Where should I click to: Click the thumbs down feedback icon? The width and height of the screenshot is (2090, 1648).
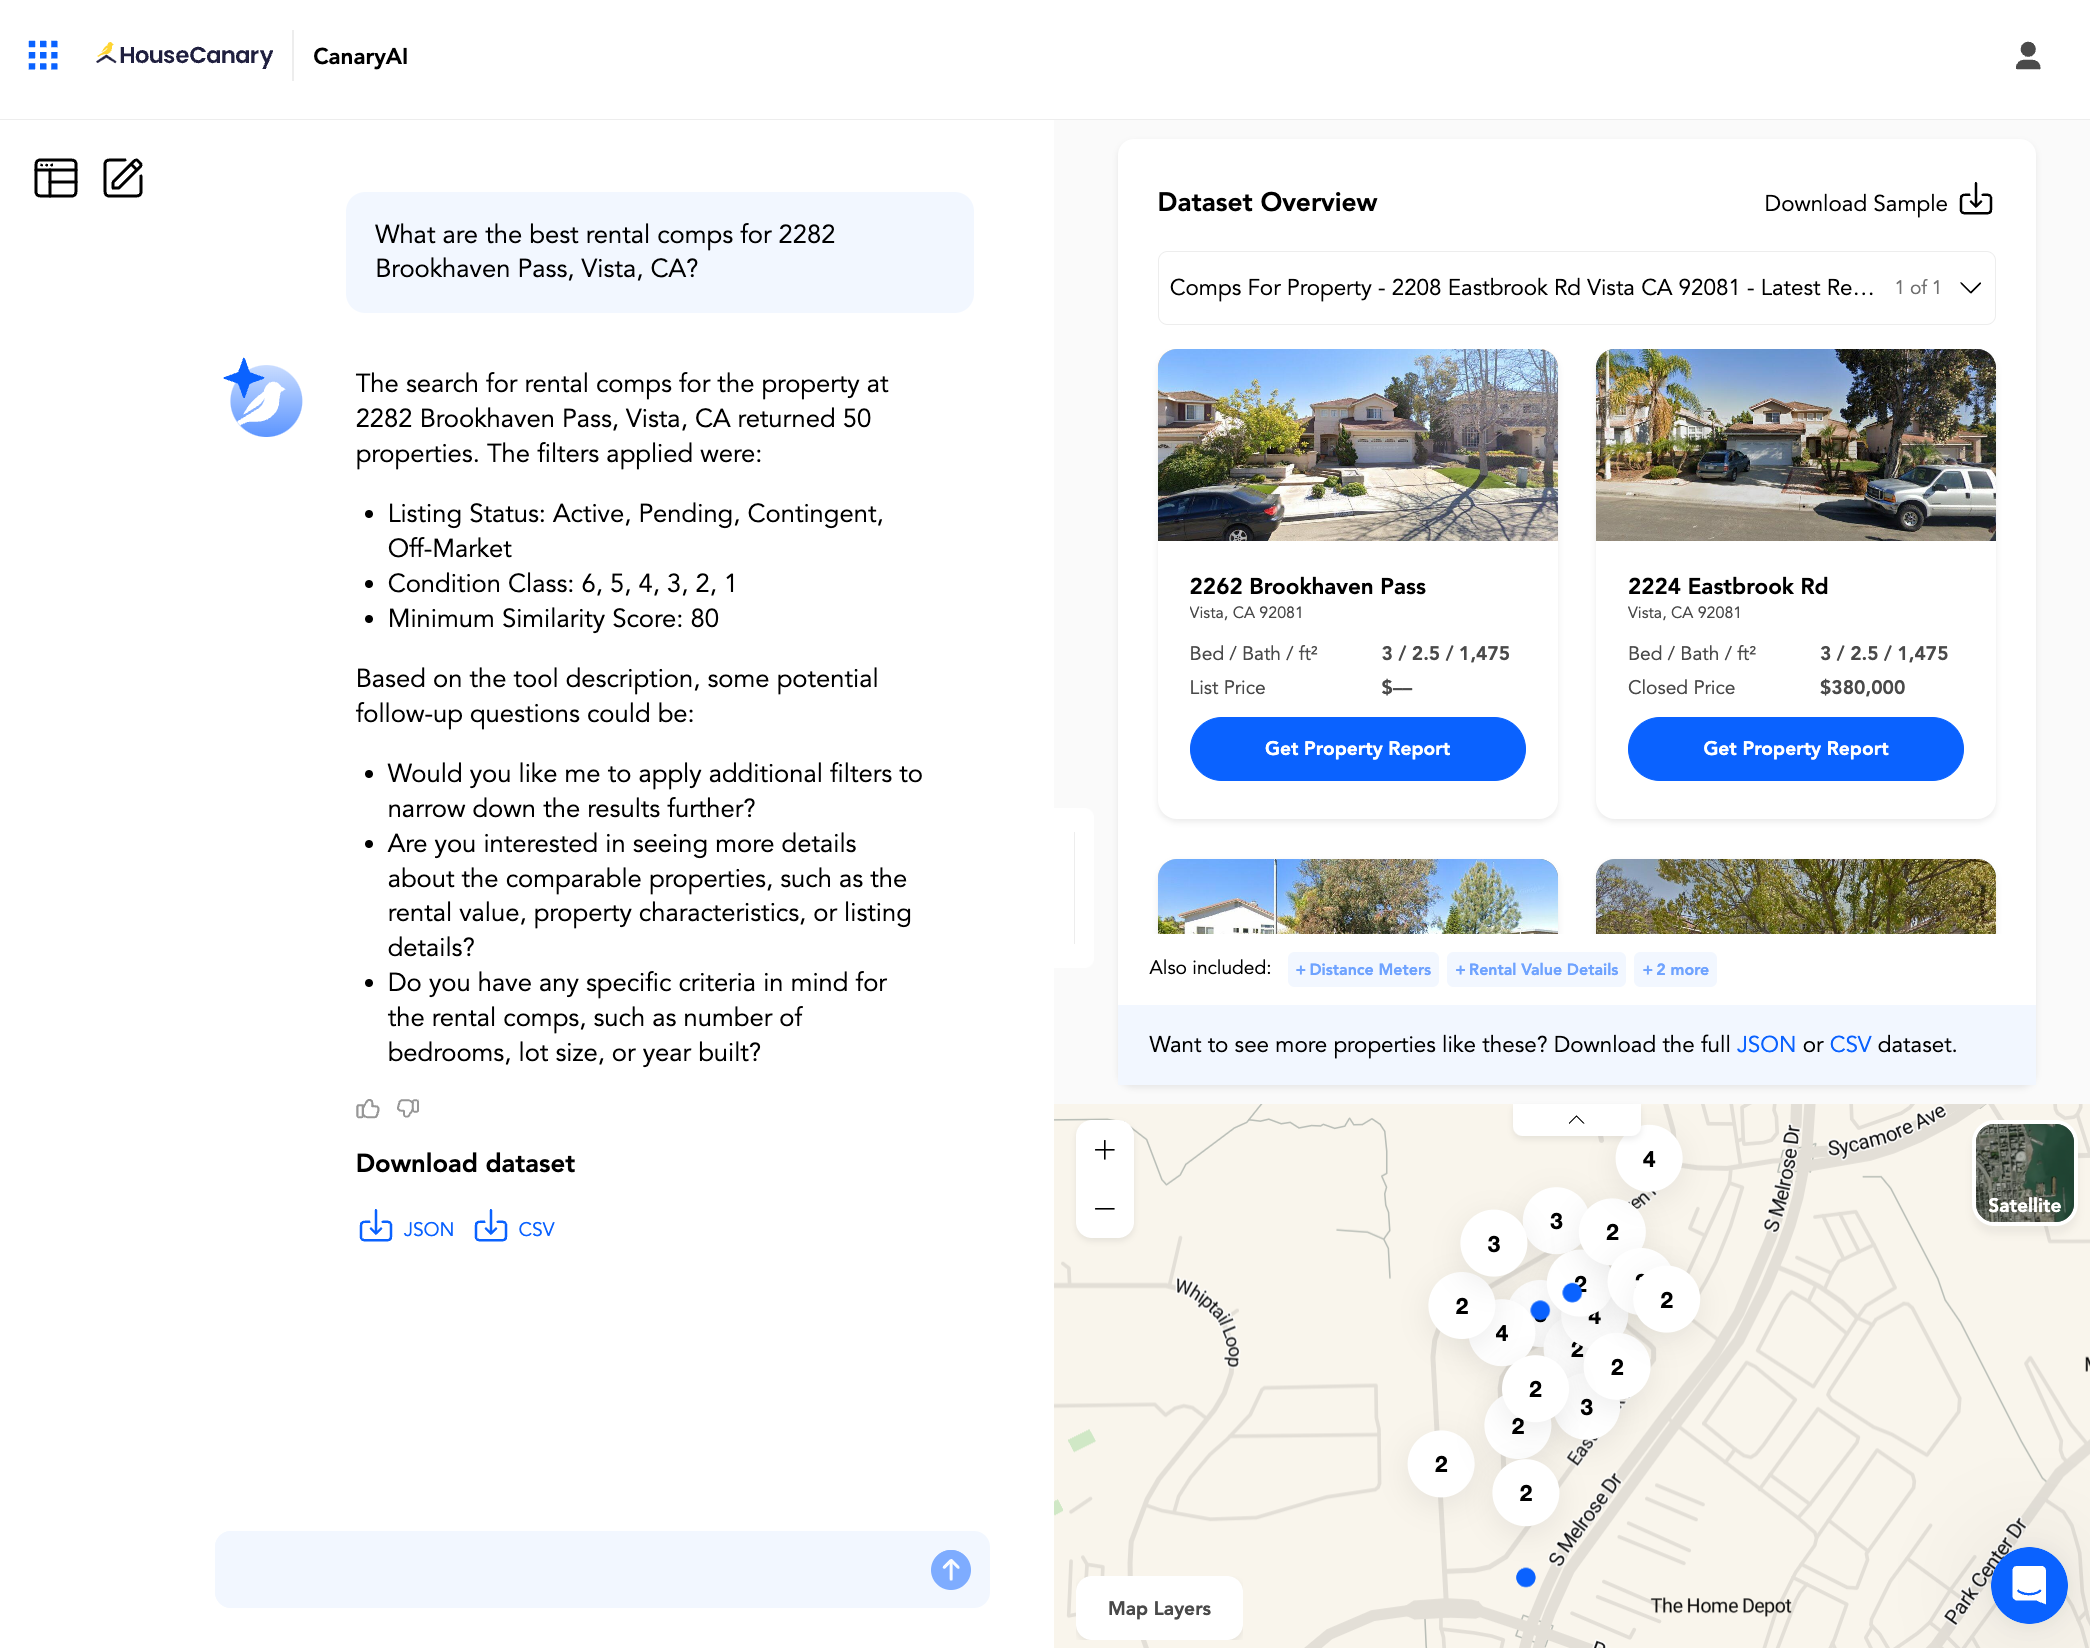tap(408, 1108)
